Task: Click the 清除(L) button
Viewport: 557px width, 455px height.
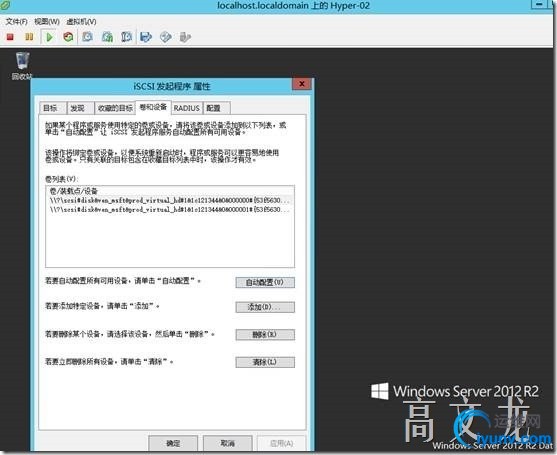Action: click(265, 362)
